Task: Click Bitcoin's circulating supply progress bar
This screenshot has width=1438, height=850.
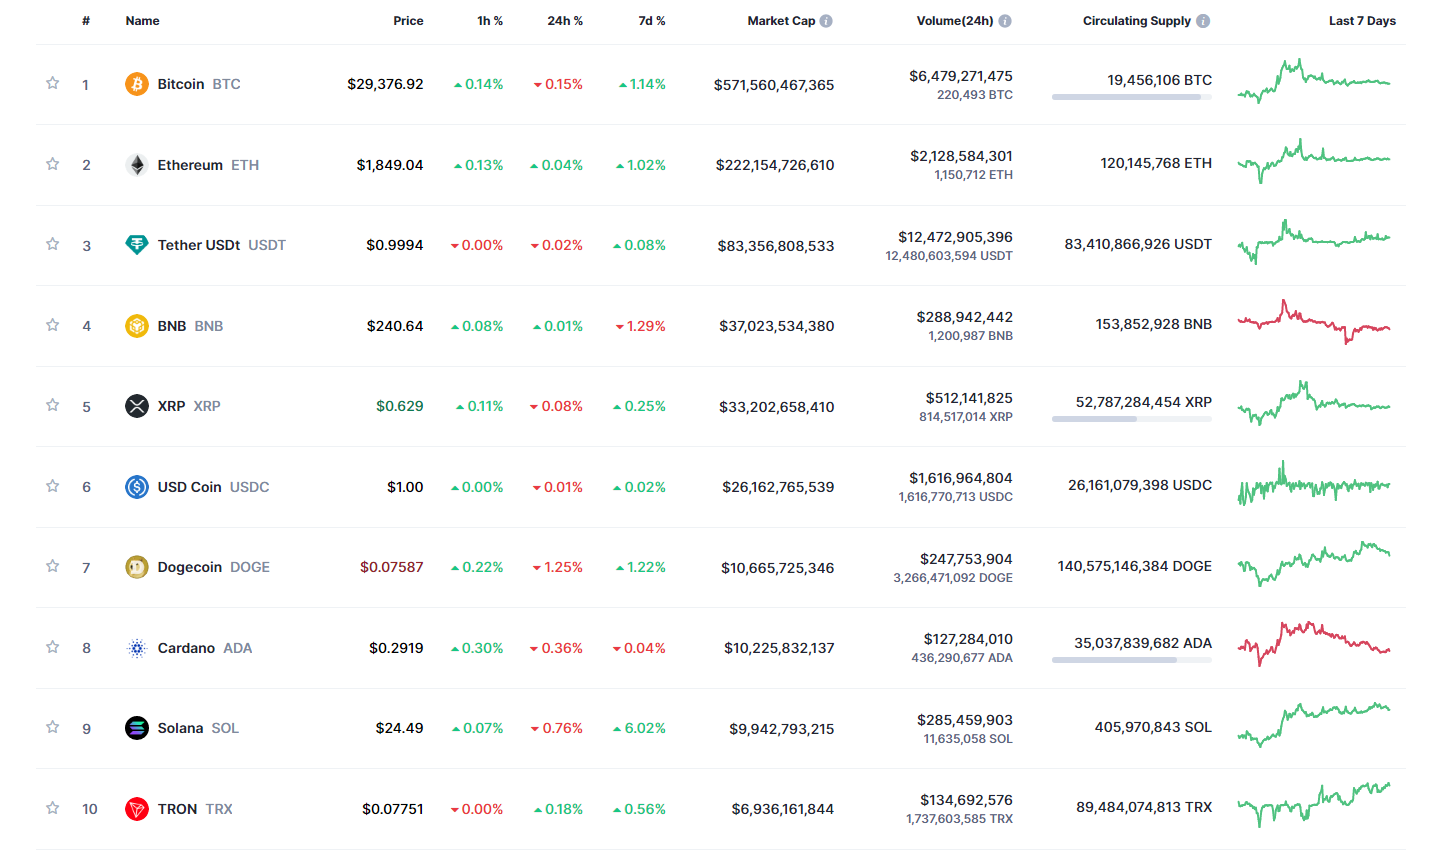Action: [x=1132, y=97]
